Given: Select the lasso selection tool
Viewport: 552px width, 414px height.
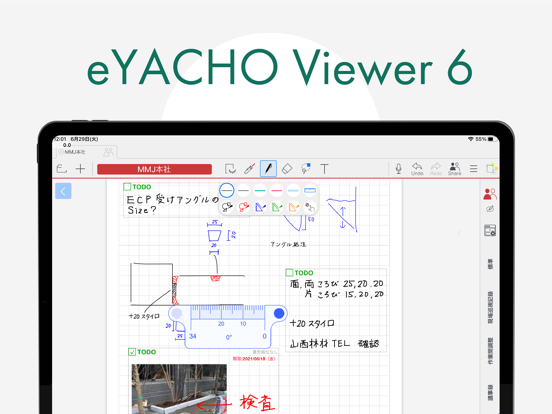Looking at the screenshot, I should point(230,169).
